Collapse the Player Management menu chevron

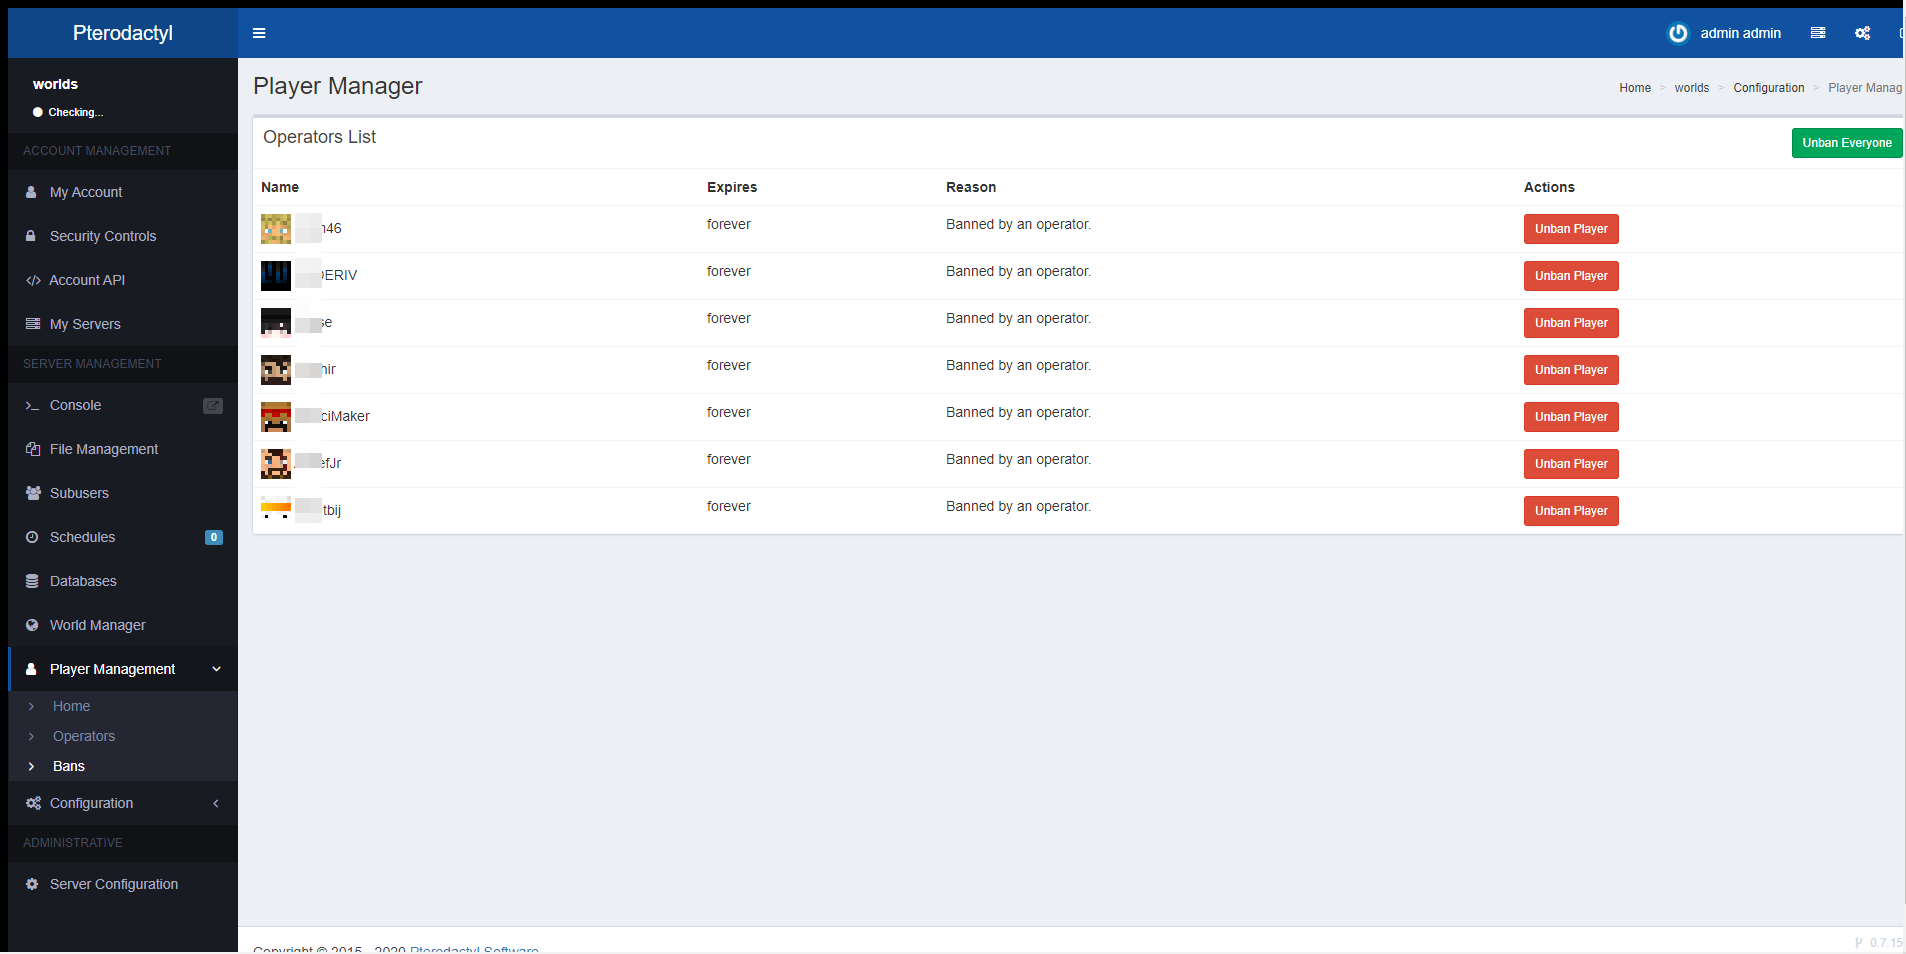pos(216,669)
